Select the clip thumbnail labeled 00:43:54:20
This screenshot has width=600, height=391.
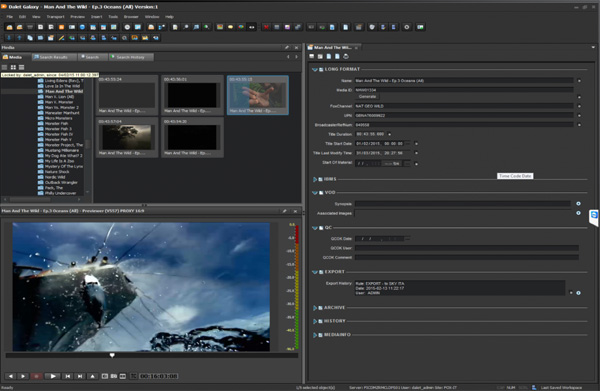[192, 137]
